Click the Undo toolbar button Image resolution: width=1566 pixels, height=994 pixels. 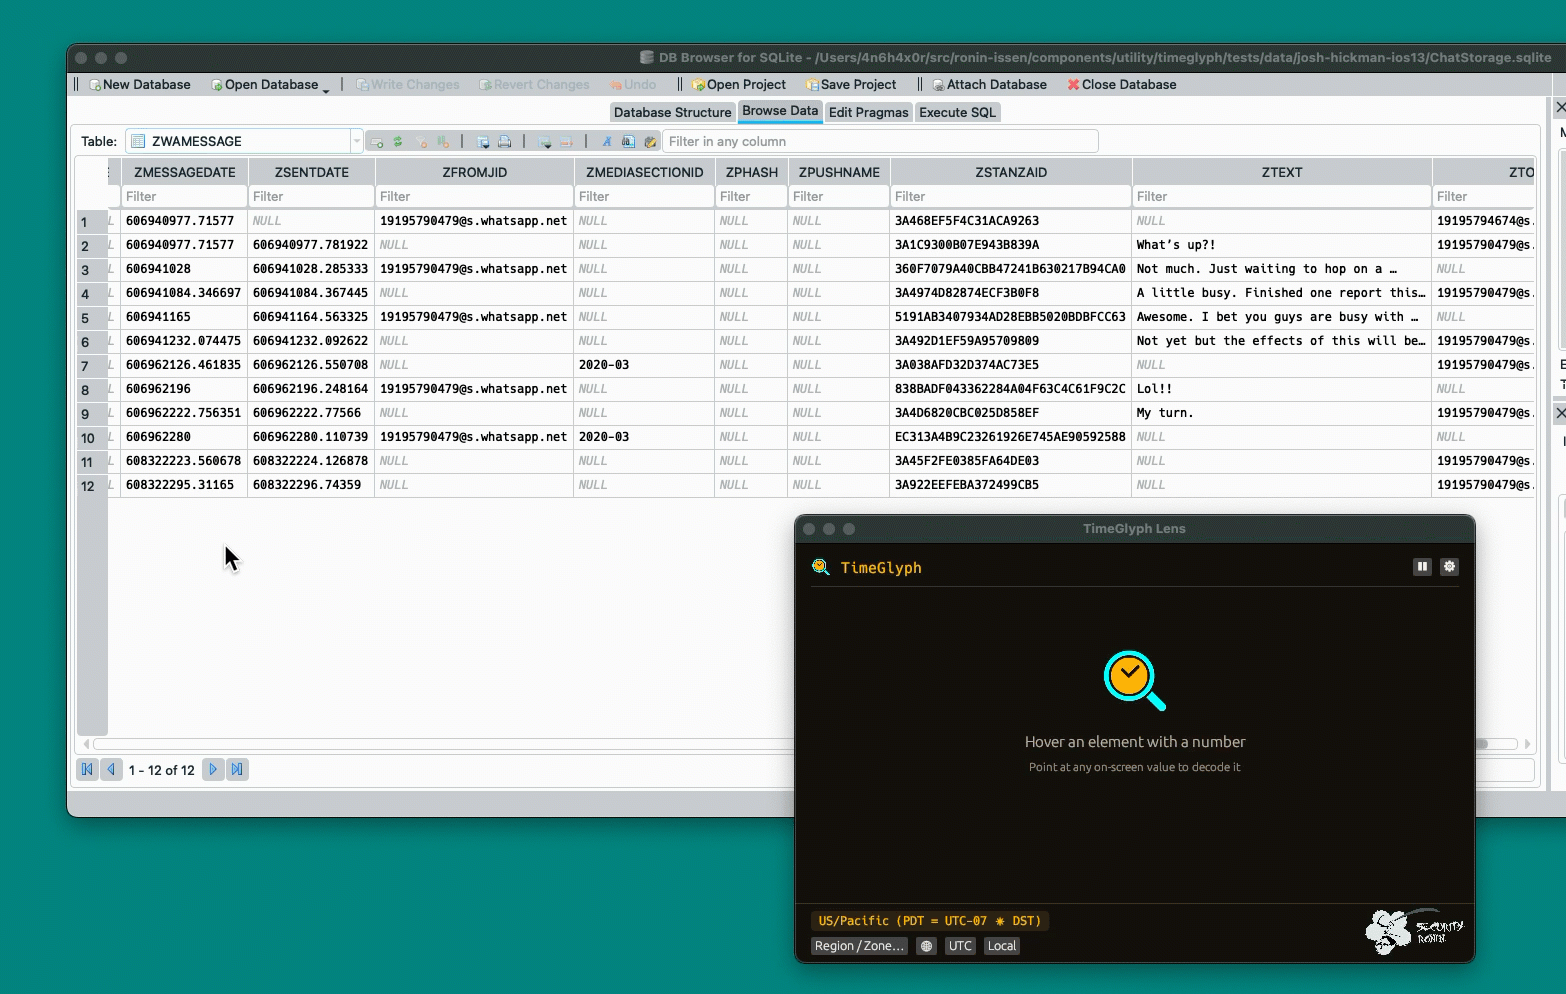[633, 85]
